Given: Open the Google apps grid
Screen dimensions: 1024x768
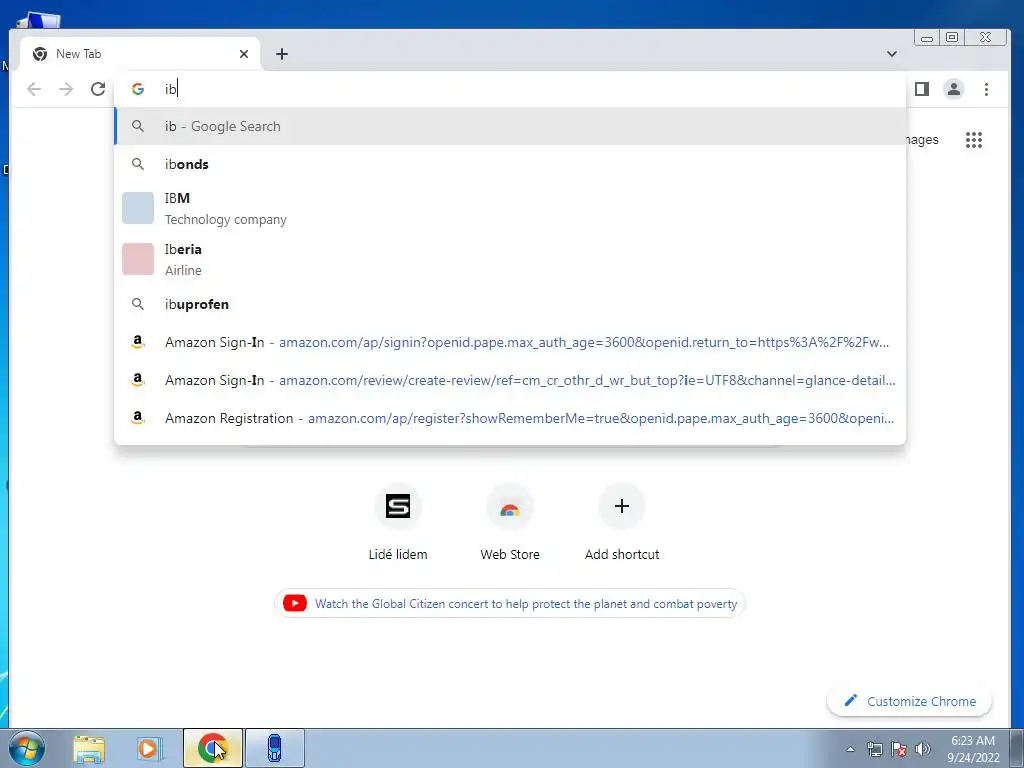Looking at the screenshot, I should tap(974, 140).
